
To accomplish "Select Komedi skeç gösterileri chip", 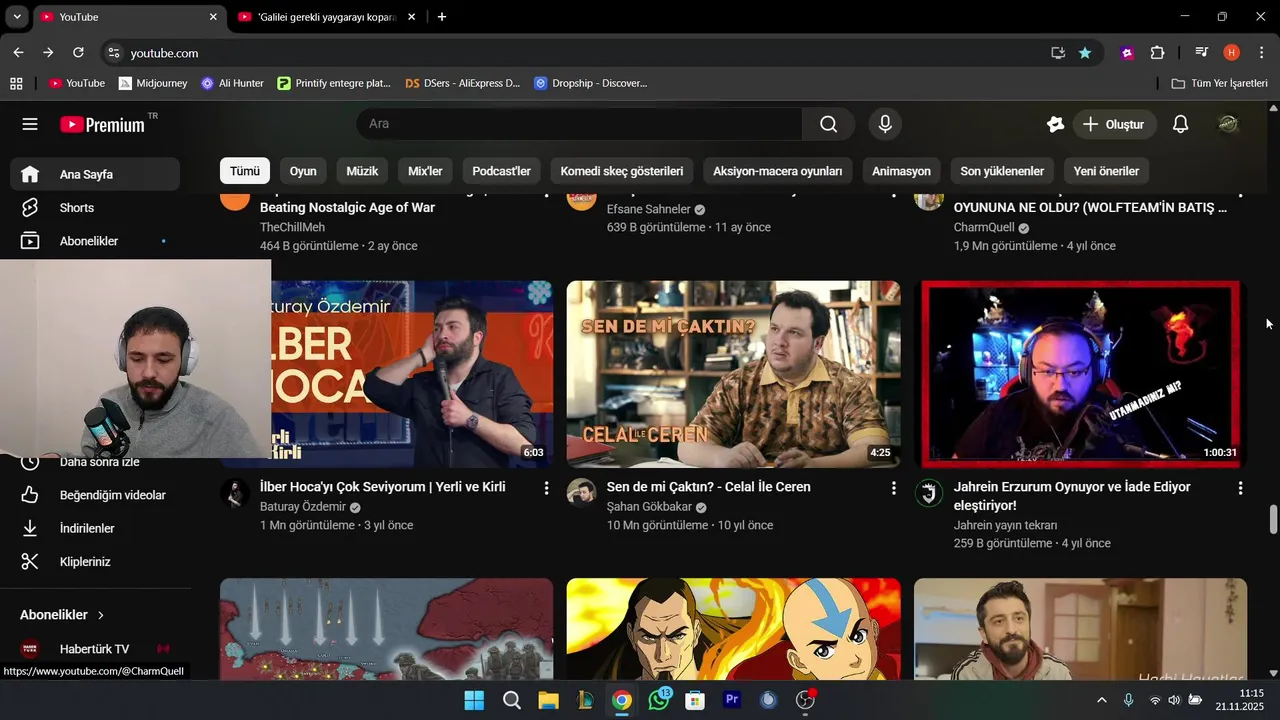I will coord(622,171).
